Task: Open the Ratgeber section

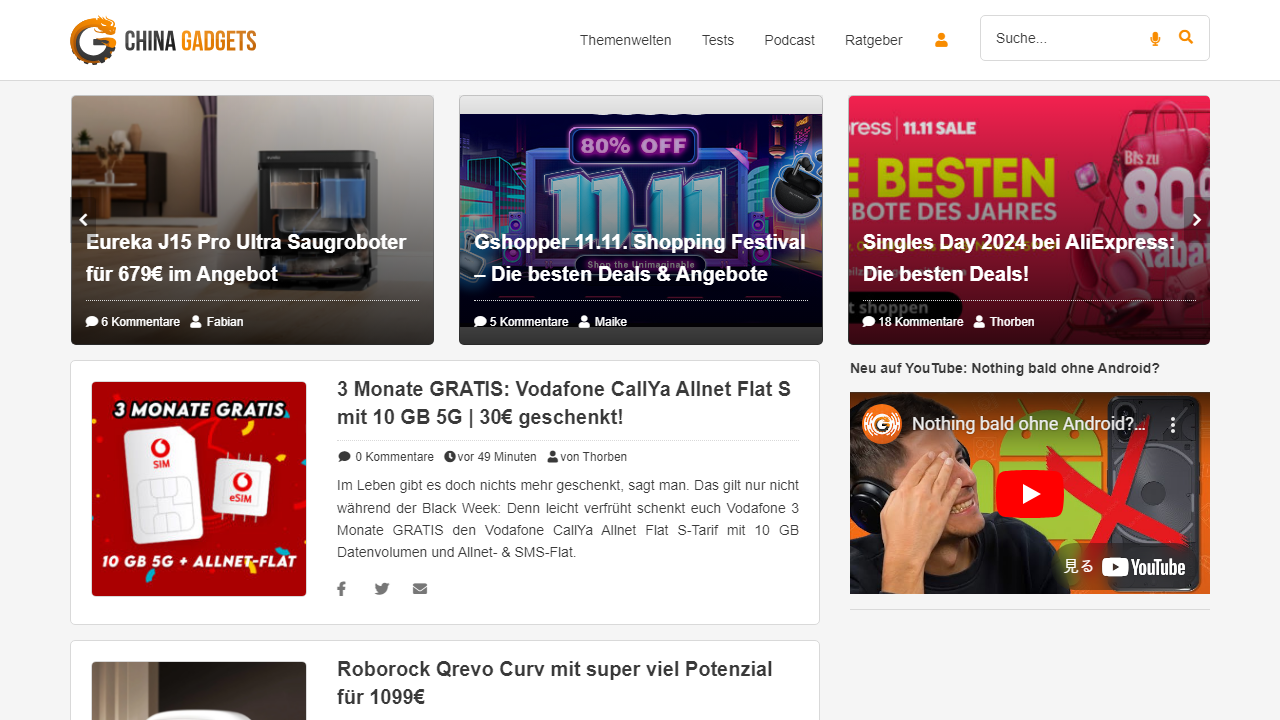Action: click(x=873, y=40)
